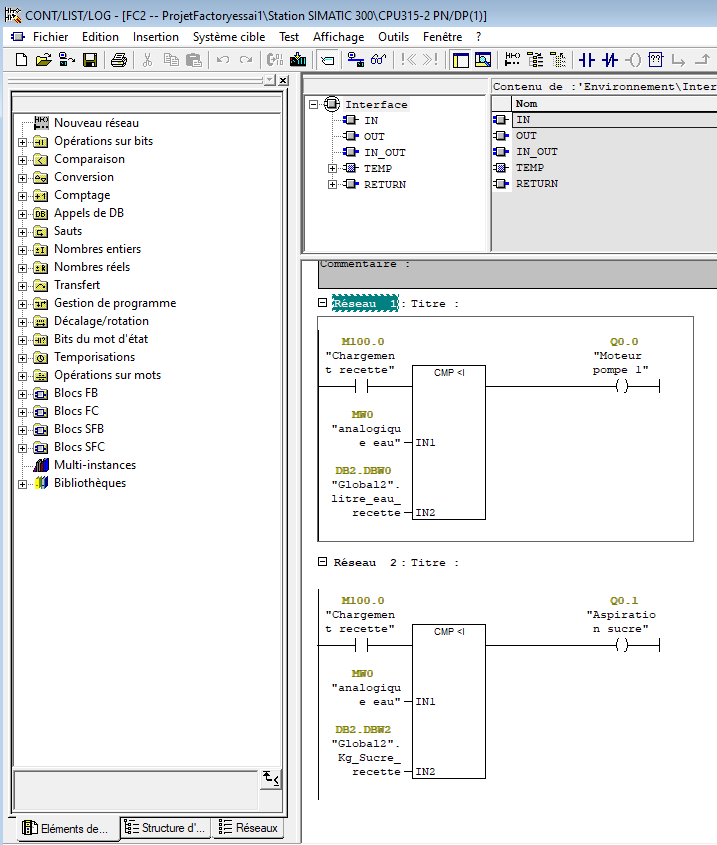Click the Print toolbar icon
This screenshot has height=845, width=717.
point(118,60)
